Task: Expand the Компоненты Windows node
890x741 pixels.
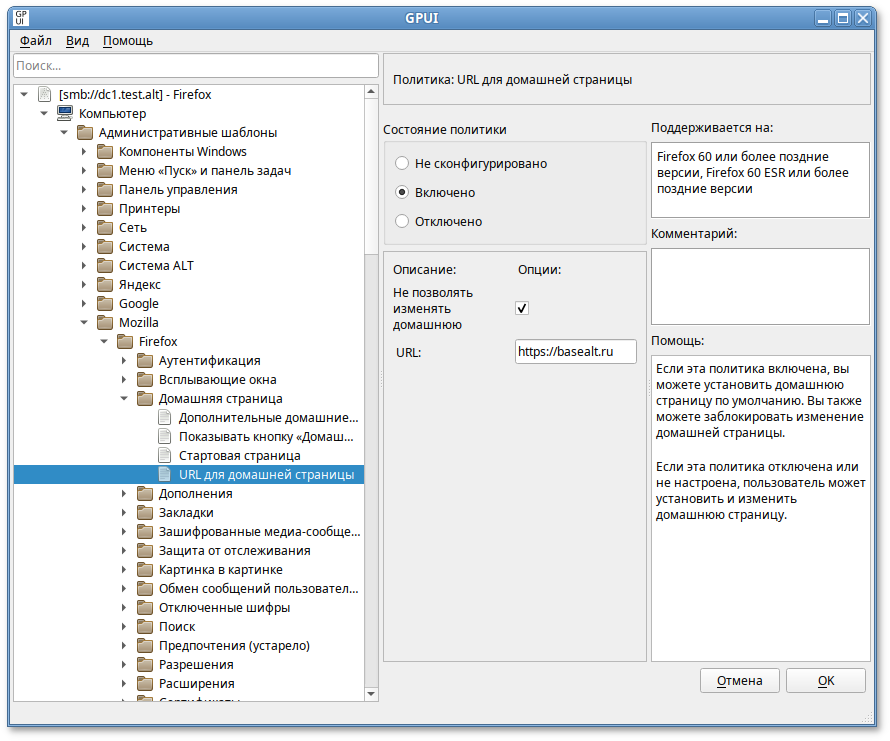Action: point(84,152)
